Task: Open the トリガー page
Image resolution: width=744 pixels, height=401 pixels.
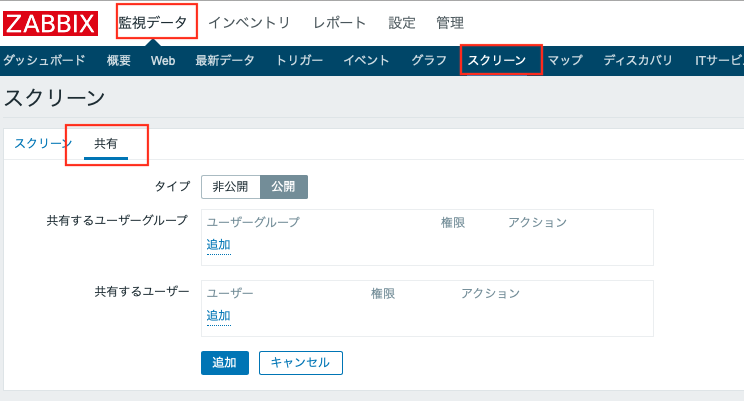Action: [x=299, y=60]
